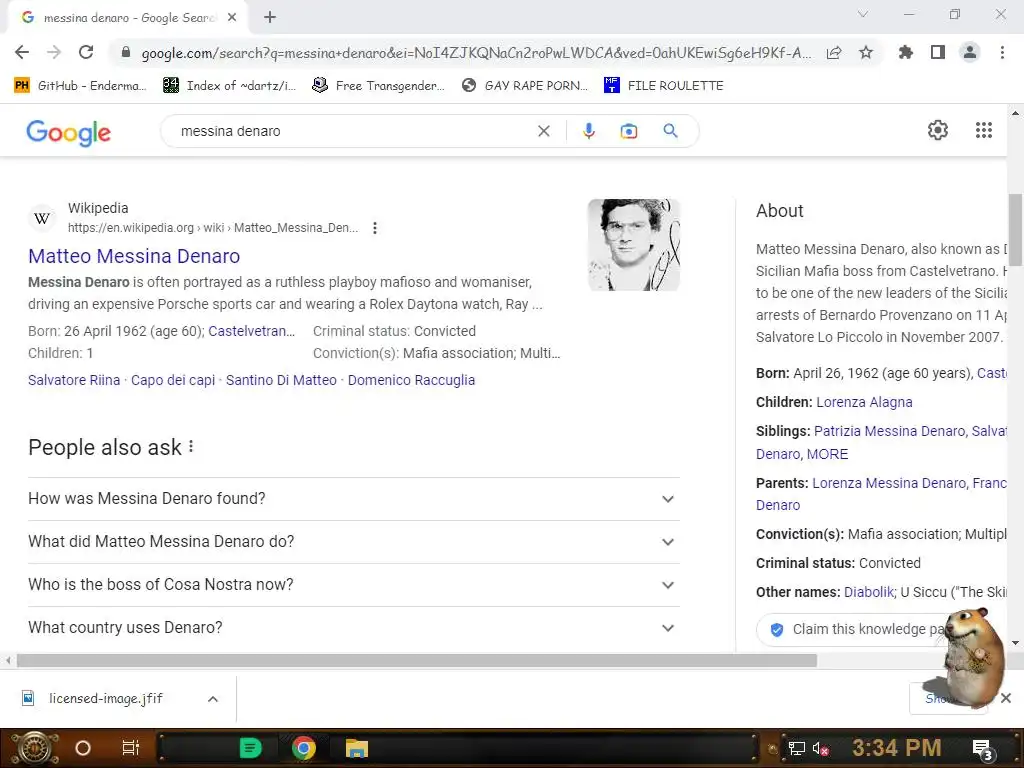Open the Santino Di Matteo link
The height and width of the screenshot is (768, 1024).
281,380
